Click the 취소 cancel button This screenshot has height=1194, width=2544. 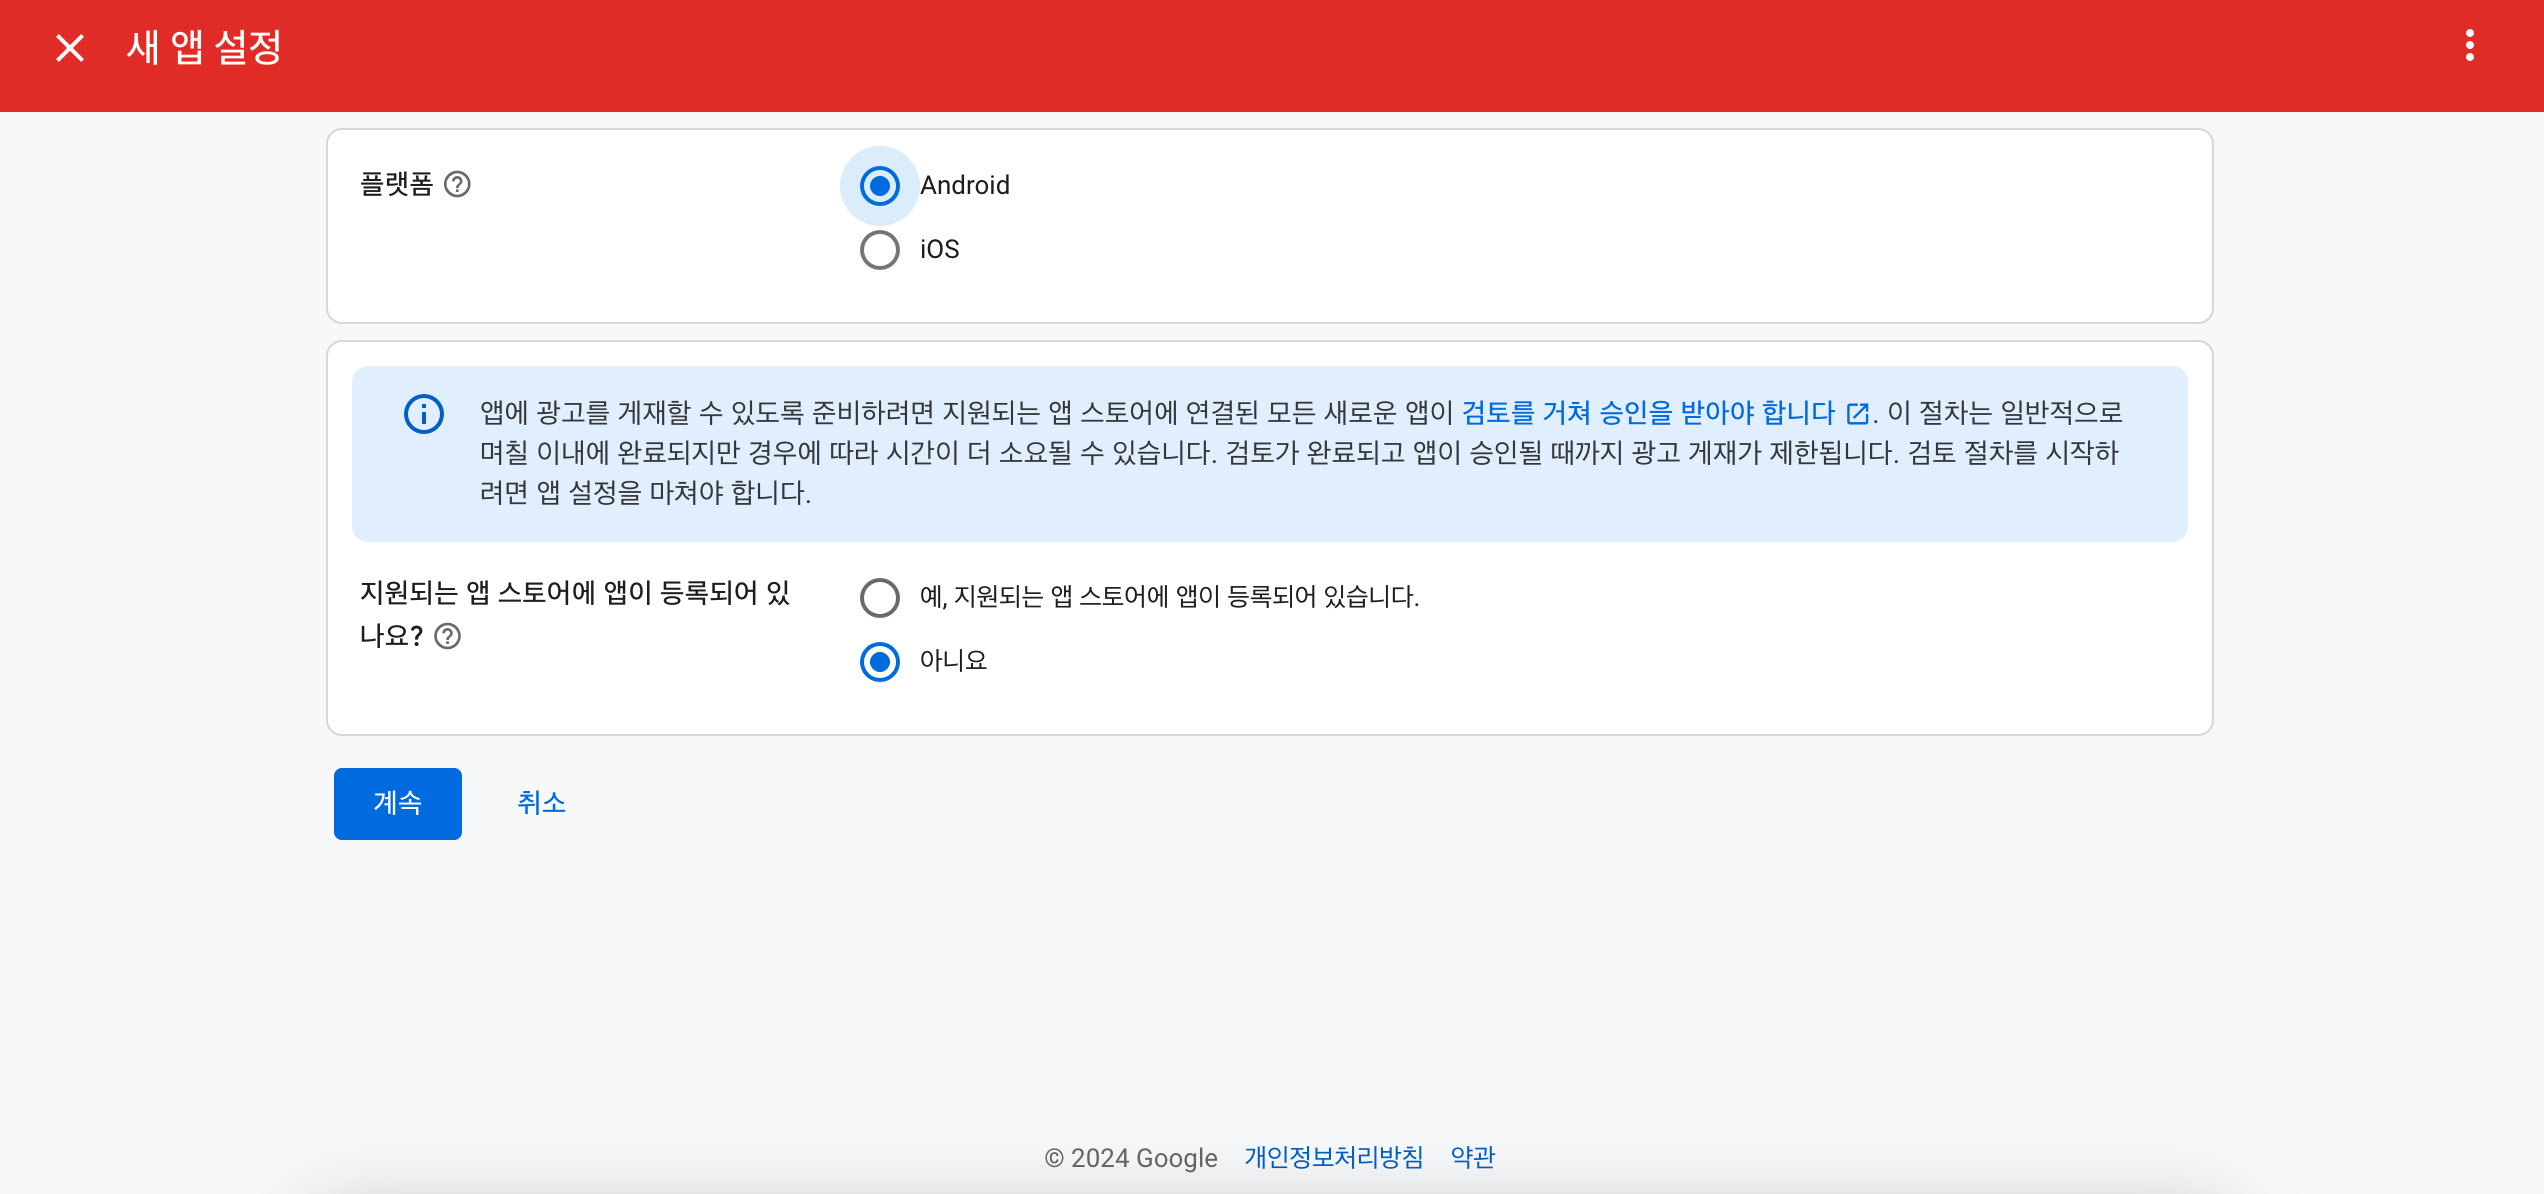[541, 803]
